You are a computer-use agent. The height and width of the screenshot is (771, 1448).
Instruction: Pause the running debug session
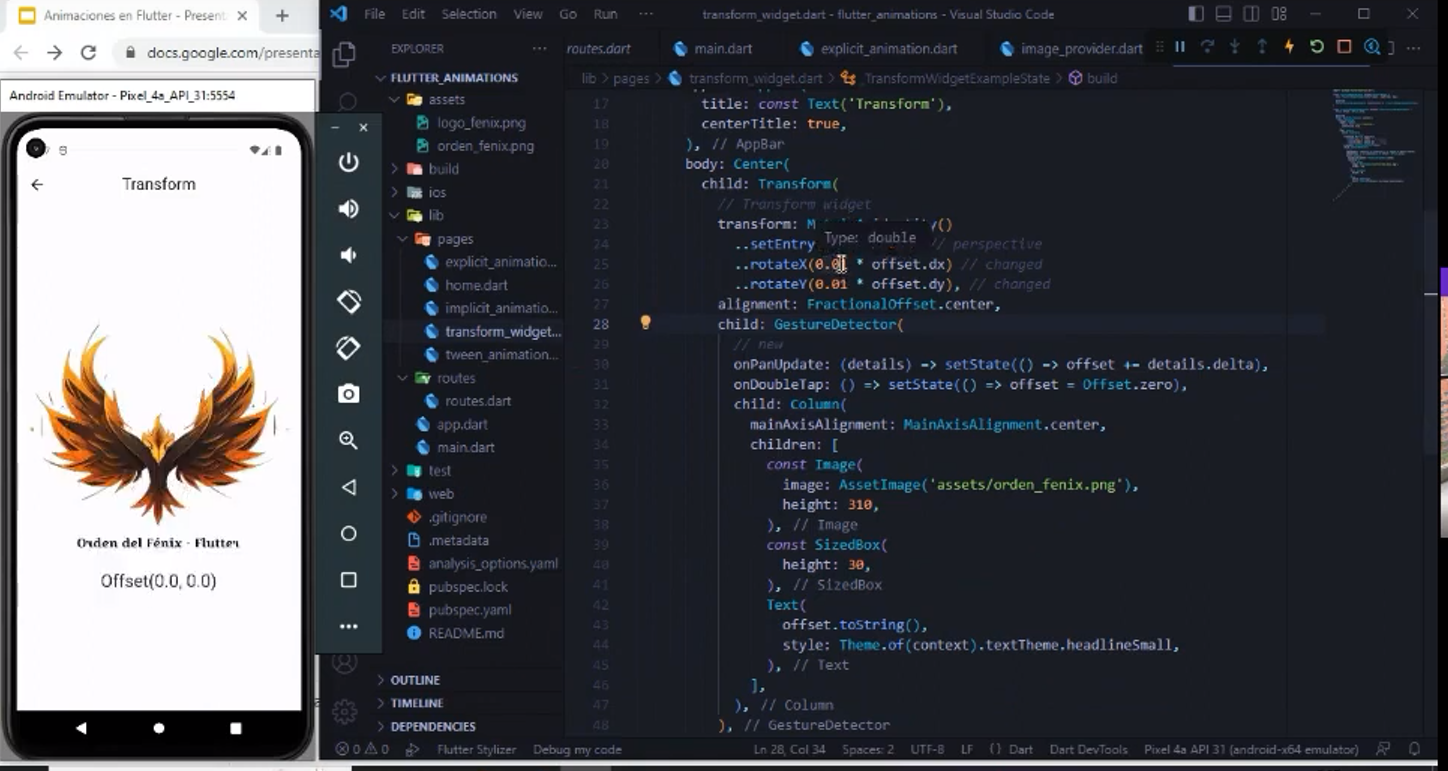pos(1180,47)
